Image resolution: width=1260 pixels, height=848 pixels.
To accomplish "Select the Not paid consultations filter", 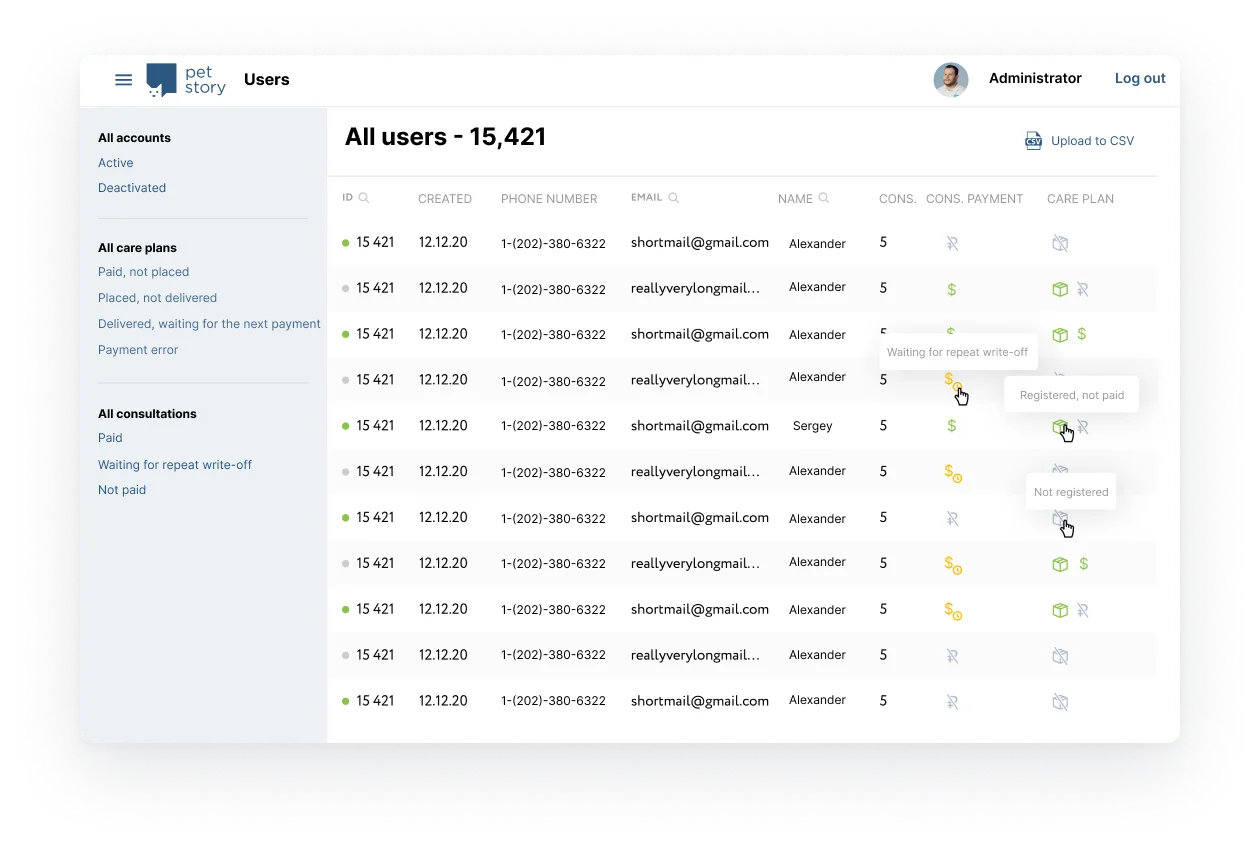I will (122, 489).
